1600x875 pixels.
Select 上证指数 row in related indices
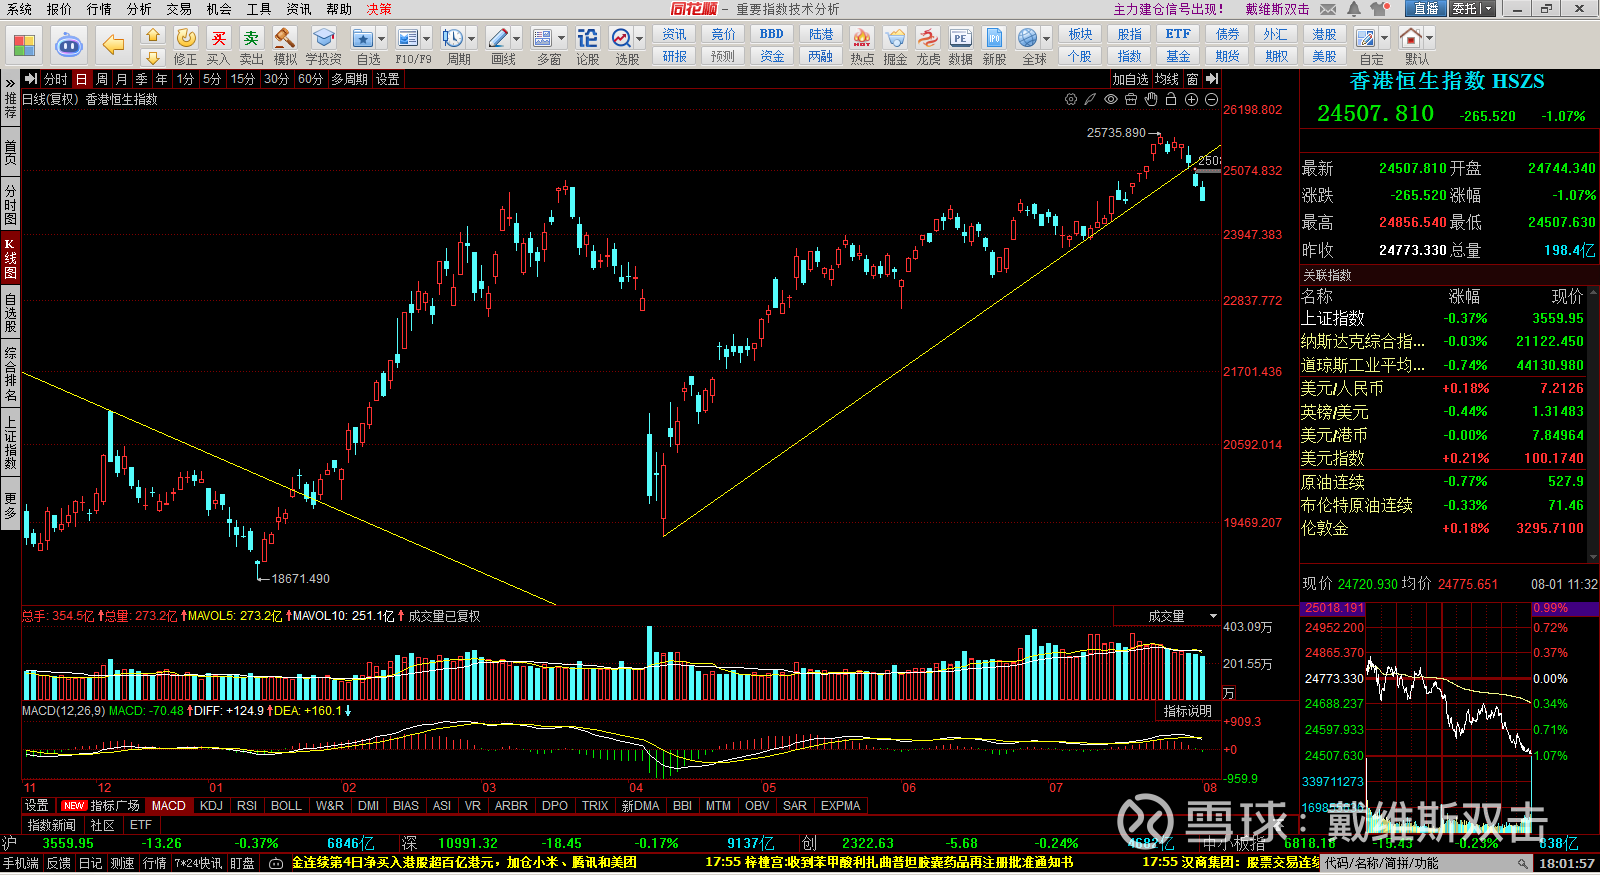pos(1442,318)
